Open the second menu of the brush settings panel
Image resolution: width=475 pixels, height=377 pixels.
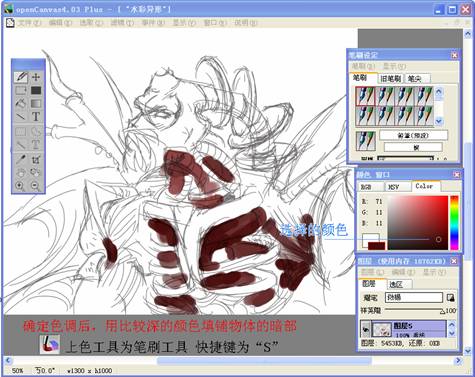pyautogui.click(x=394, y=66)
